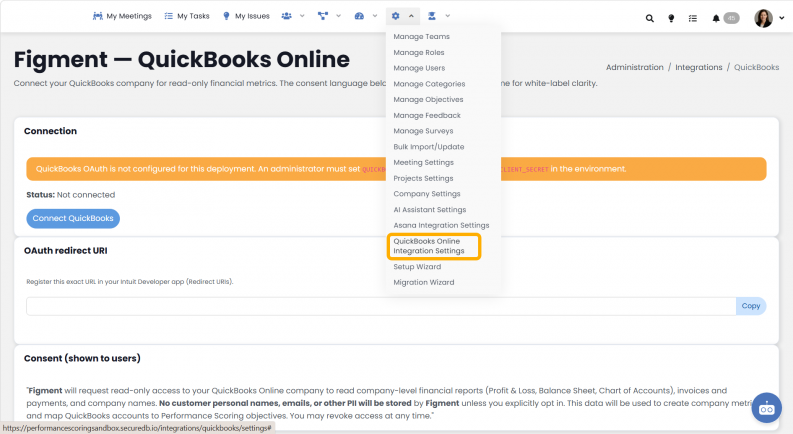
Task: Choose Bulk Import/Update menu entry
Action: point(428,147)
